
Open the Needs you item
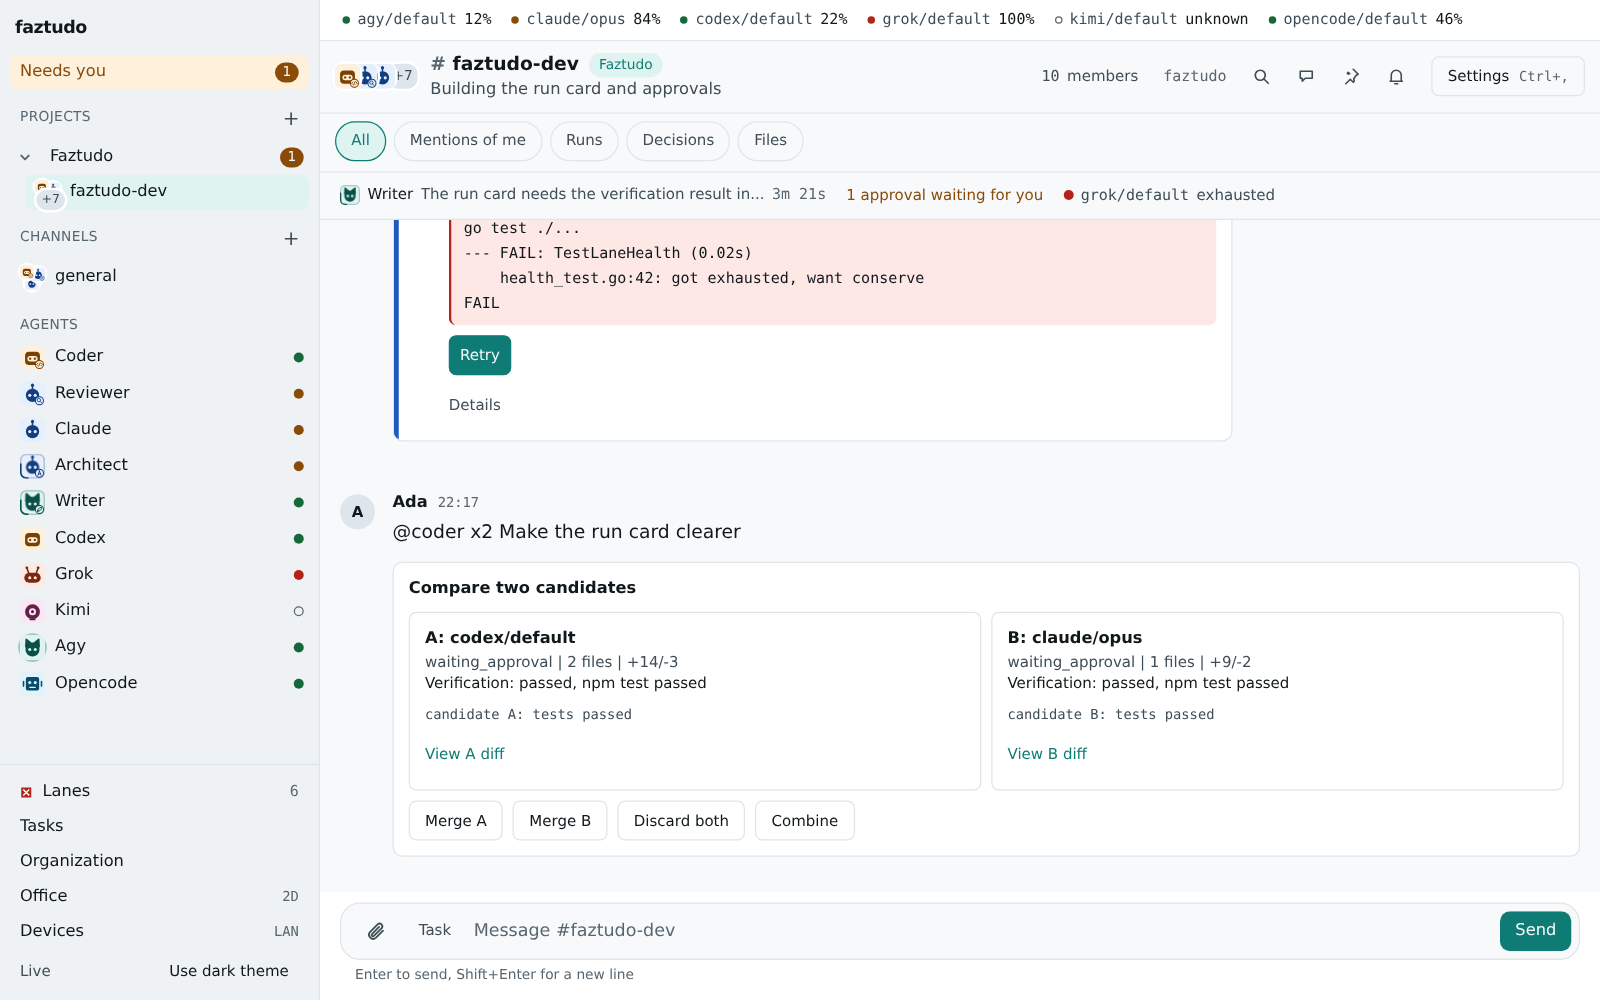[160, 72]
